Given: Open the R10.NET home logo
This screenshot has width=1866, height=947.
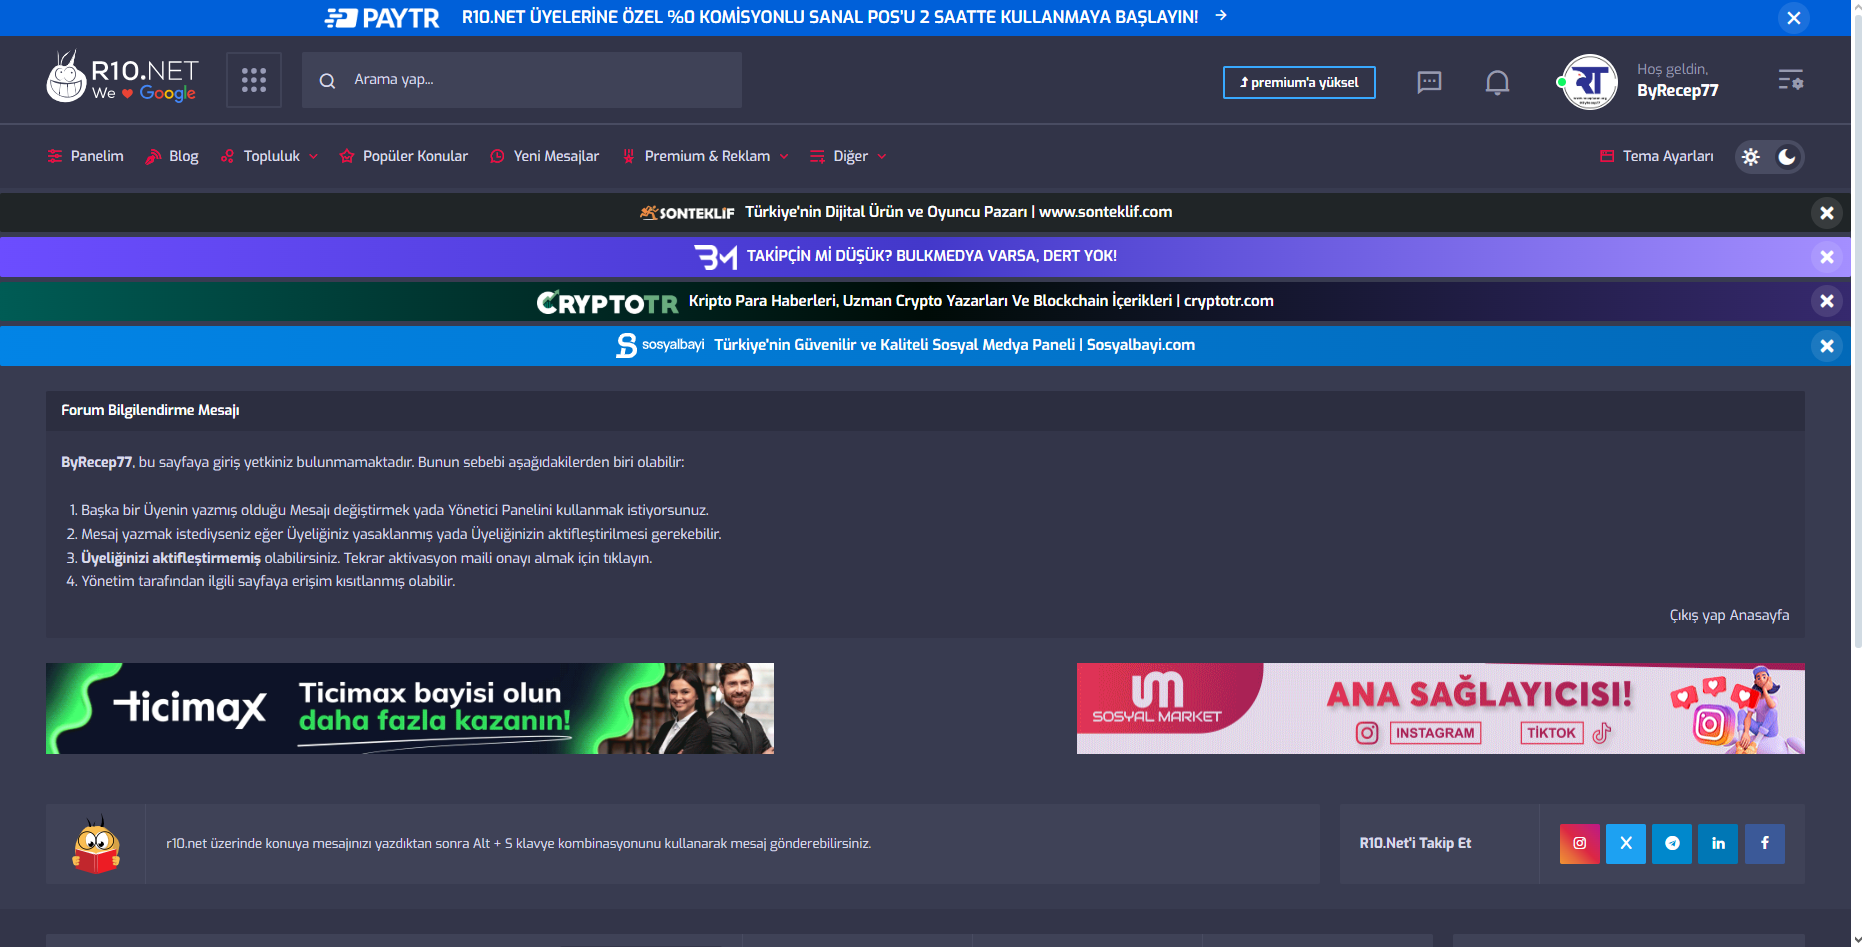Looking at the screenshot, I should coord(123,78).
